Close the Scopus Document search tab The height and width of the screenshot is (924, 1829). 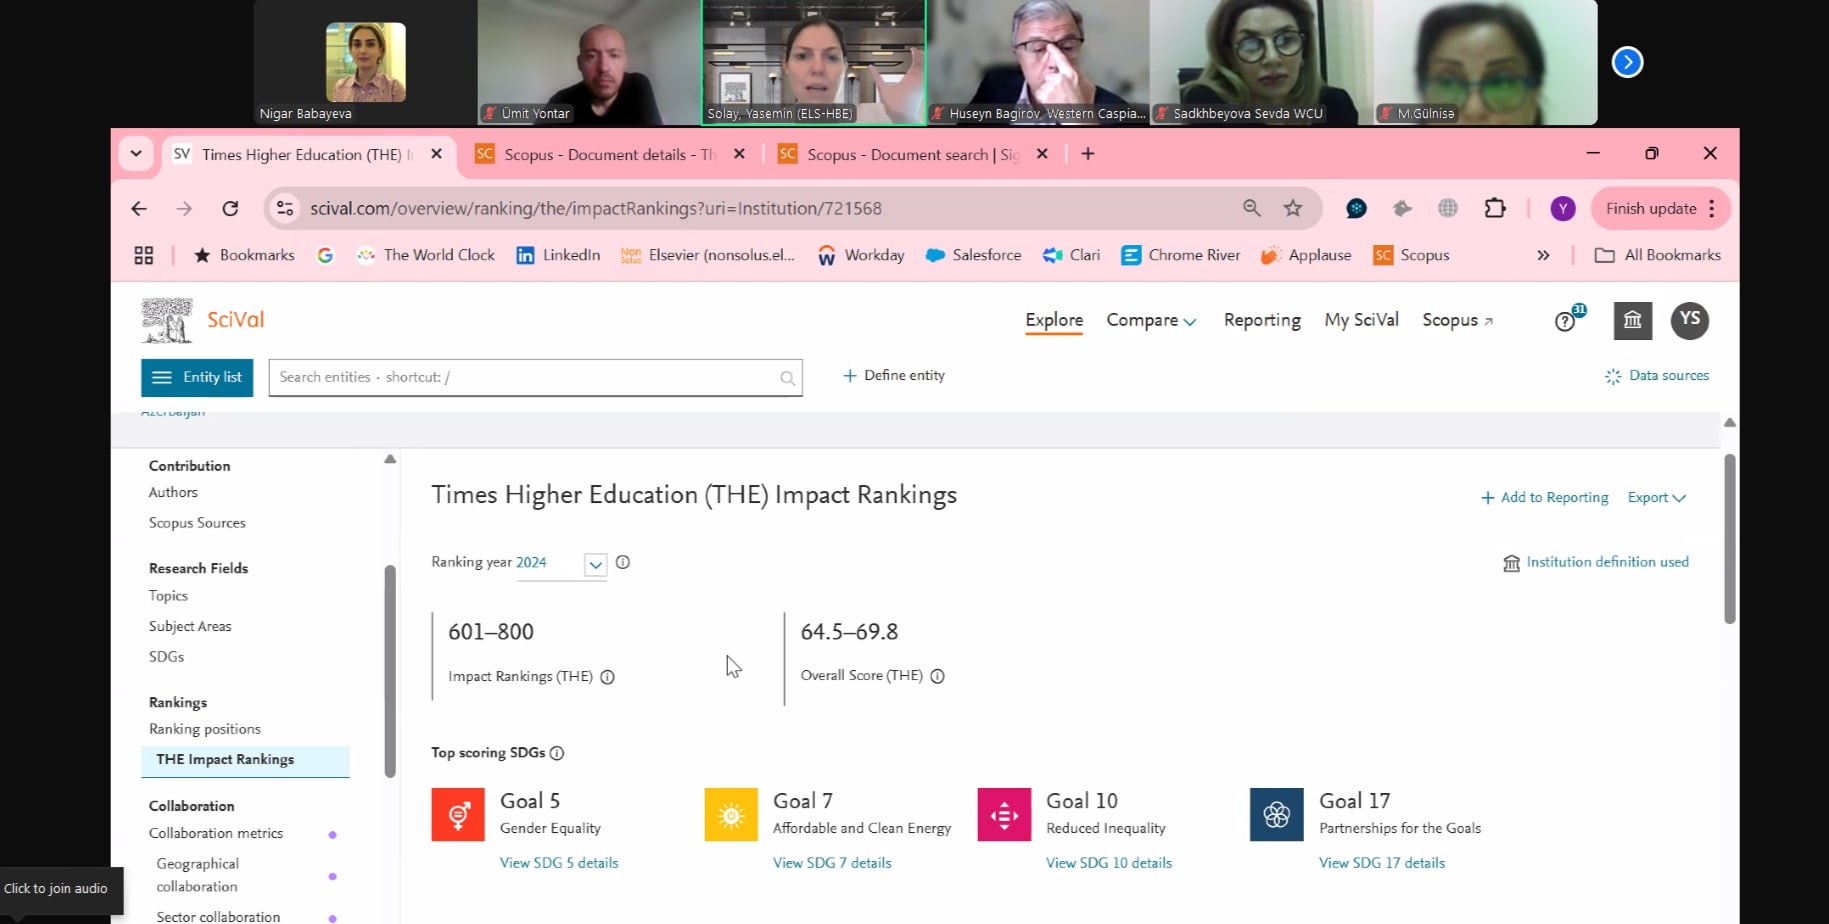[x=1042, y=154]
